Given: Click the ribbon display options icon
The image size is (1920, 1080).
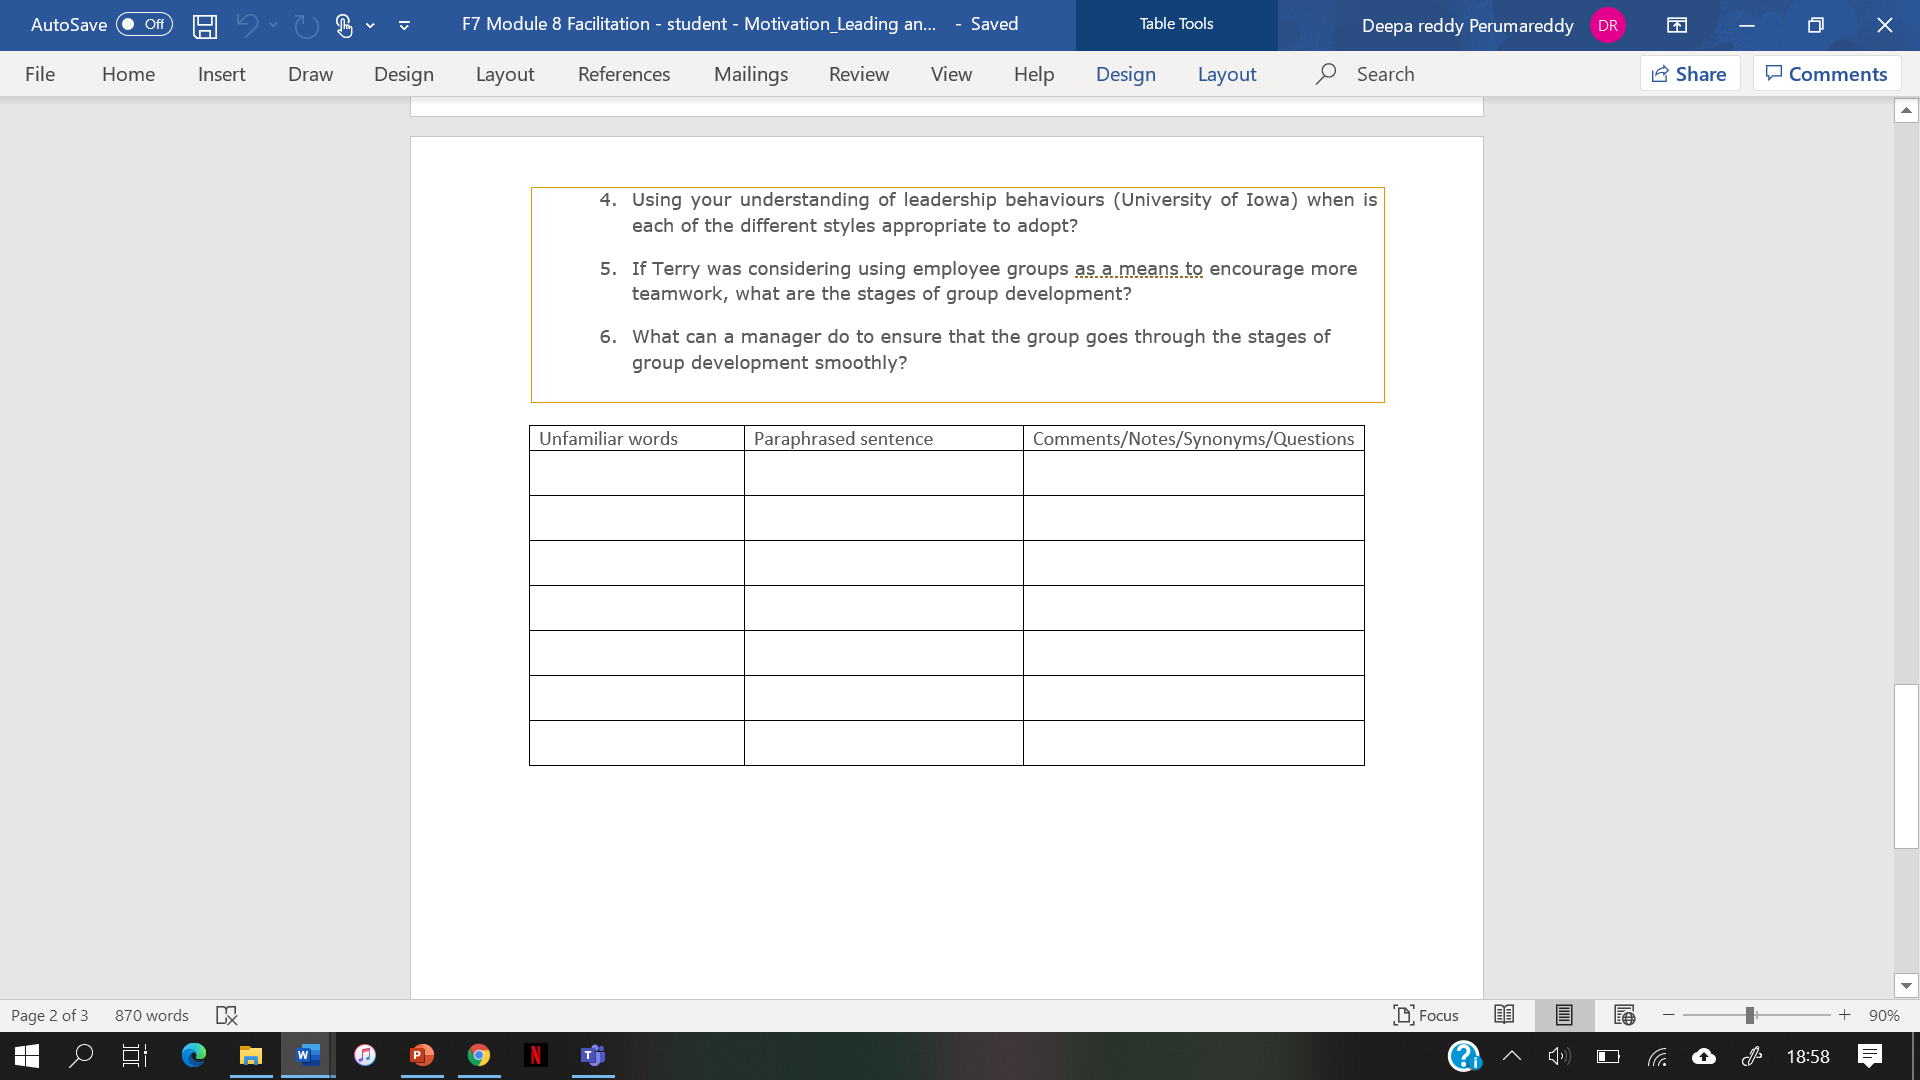Looking at the screenshot, I should [1678, 25].
